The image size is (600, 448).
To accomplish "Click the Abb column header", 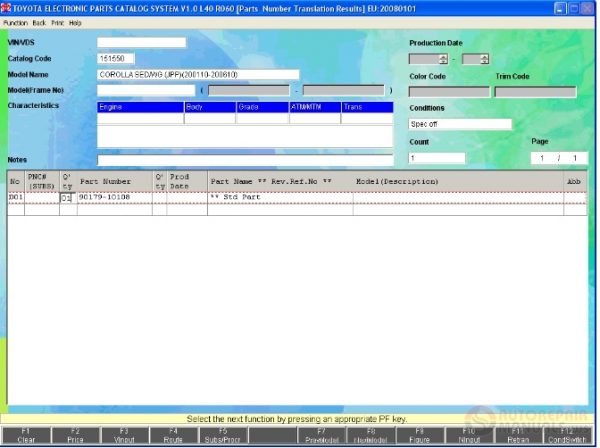I will pyautogui.click(x=574, y=182).
